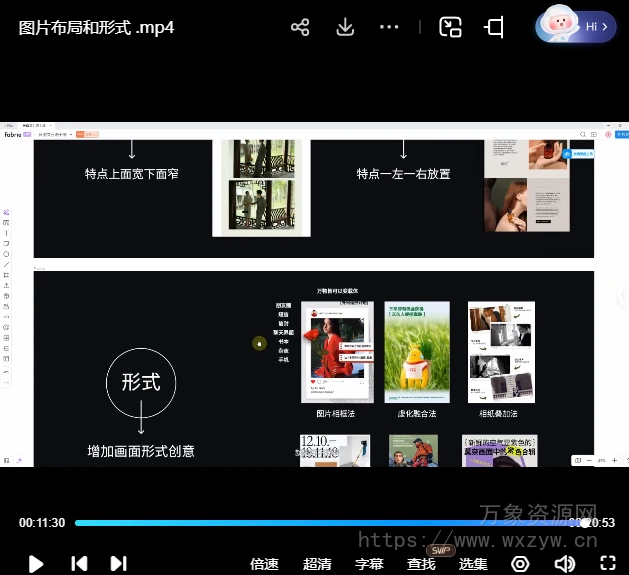The height and width of the screenshot is (575, 629).
Task: Click the 图片相框法 poster thumbnail in video
Action: coord(337,352)
